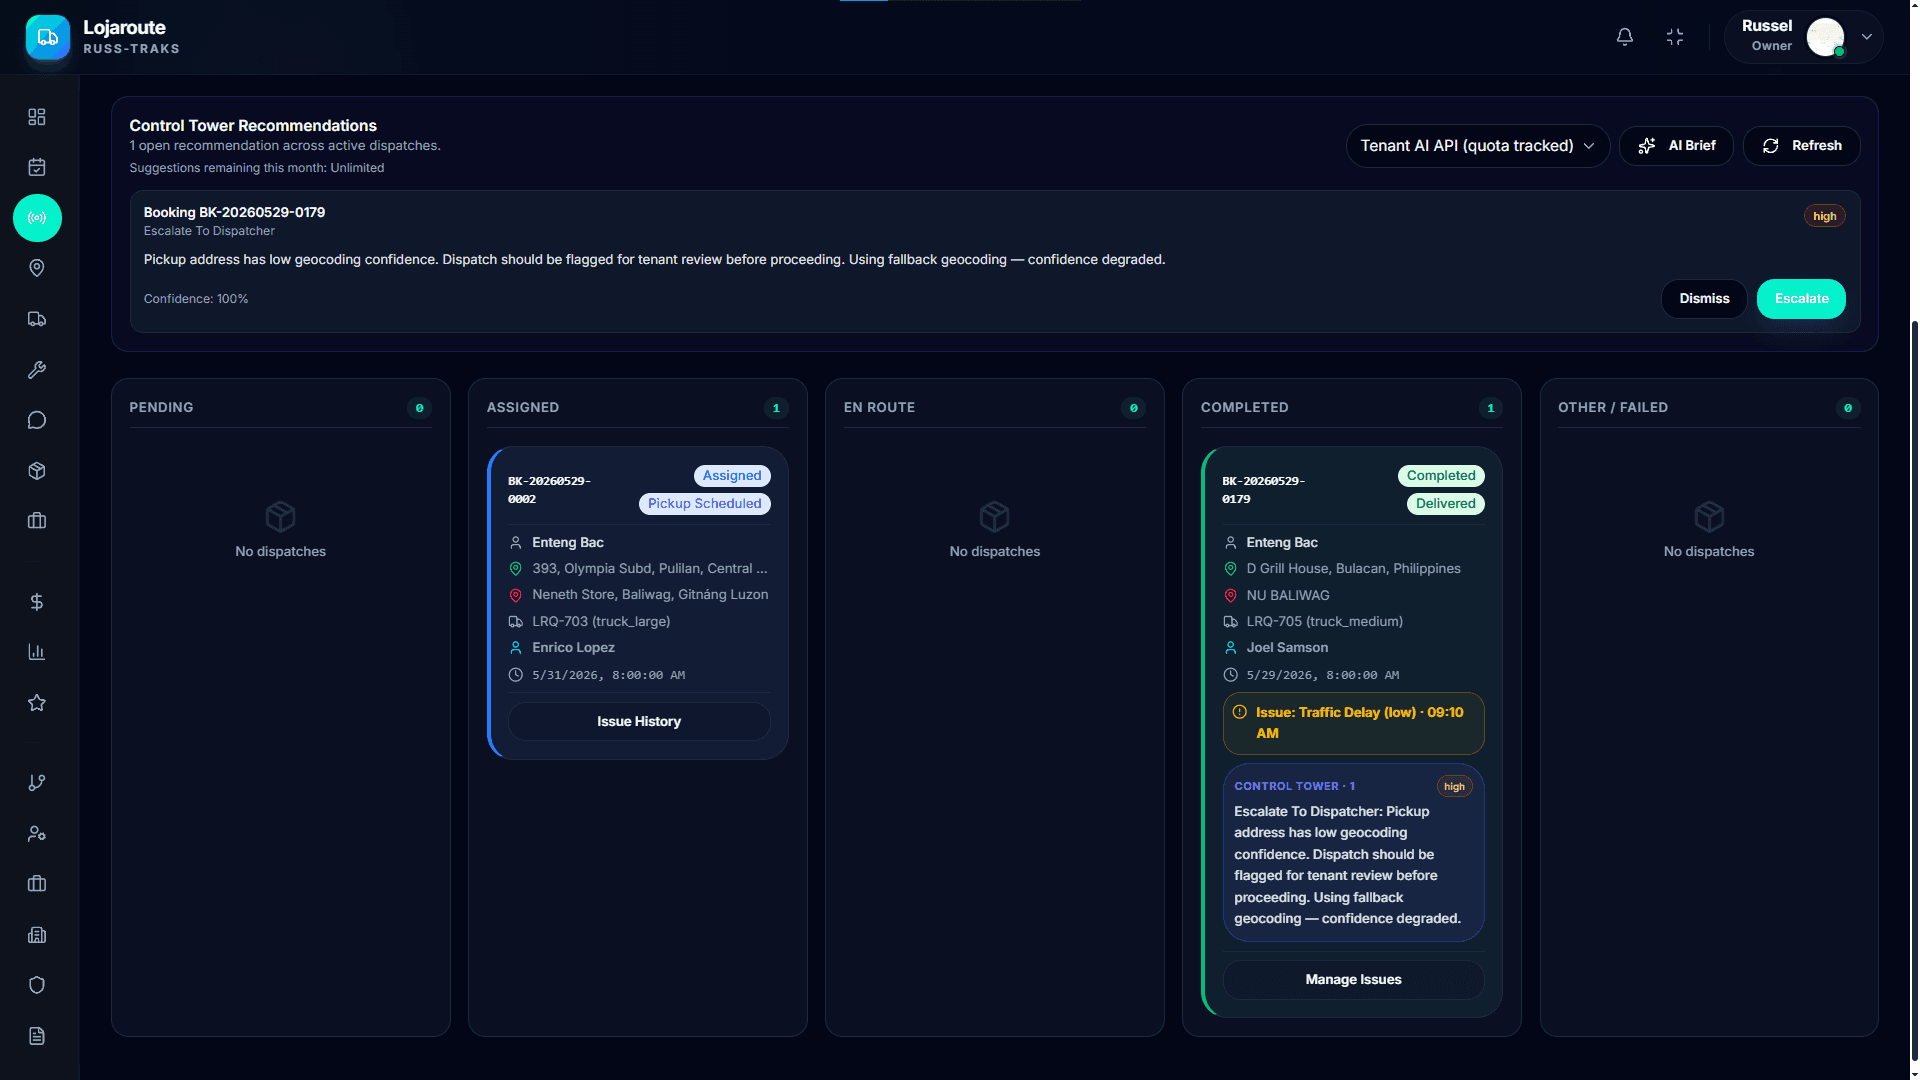Click driver name Joel Samson
The image size is (1920, 1080).
[x=1287, y=648]
